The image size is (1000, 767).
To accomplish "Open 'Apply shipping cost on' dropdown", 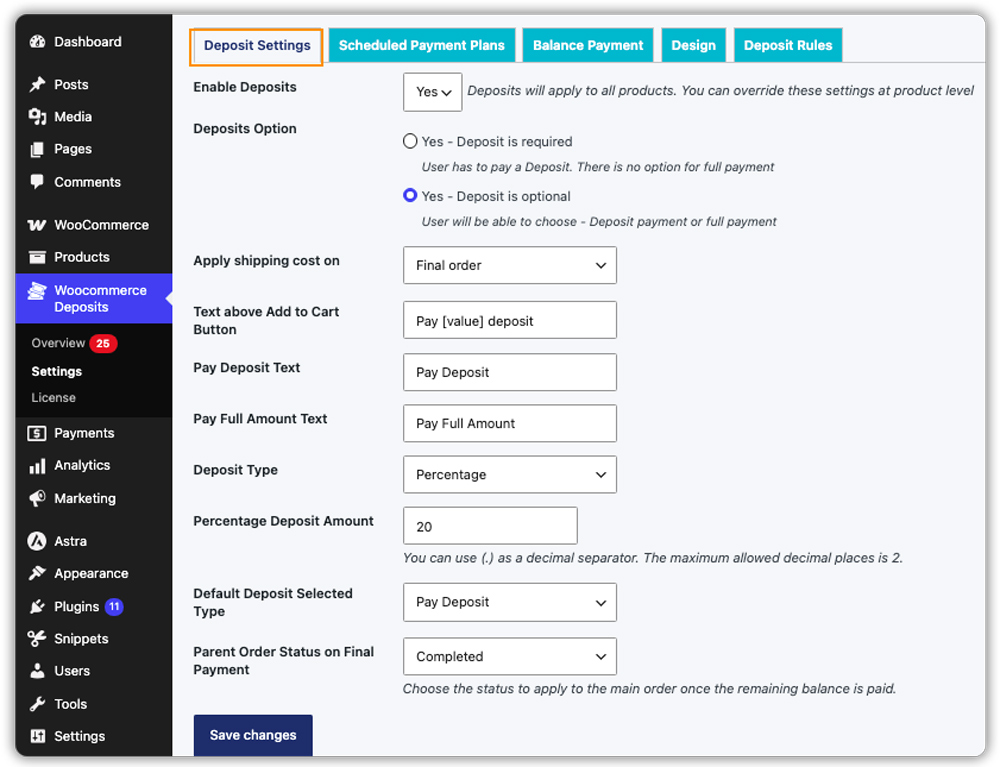I will (510, 265).
